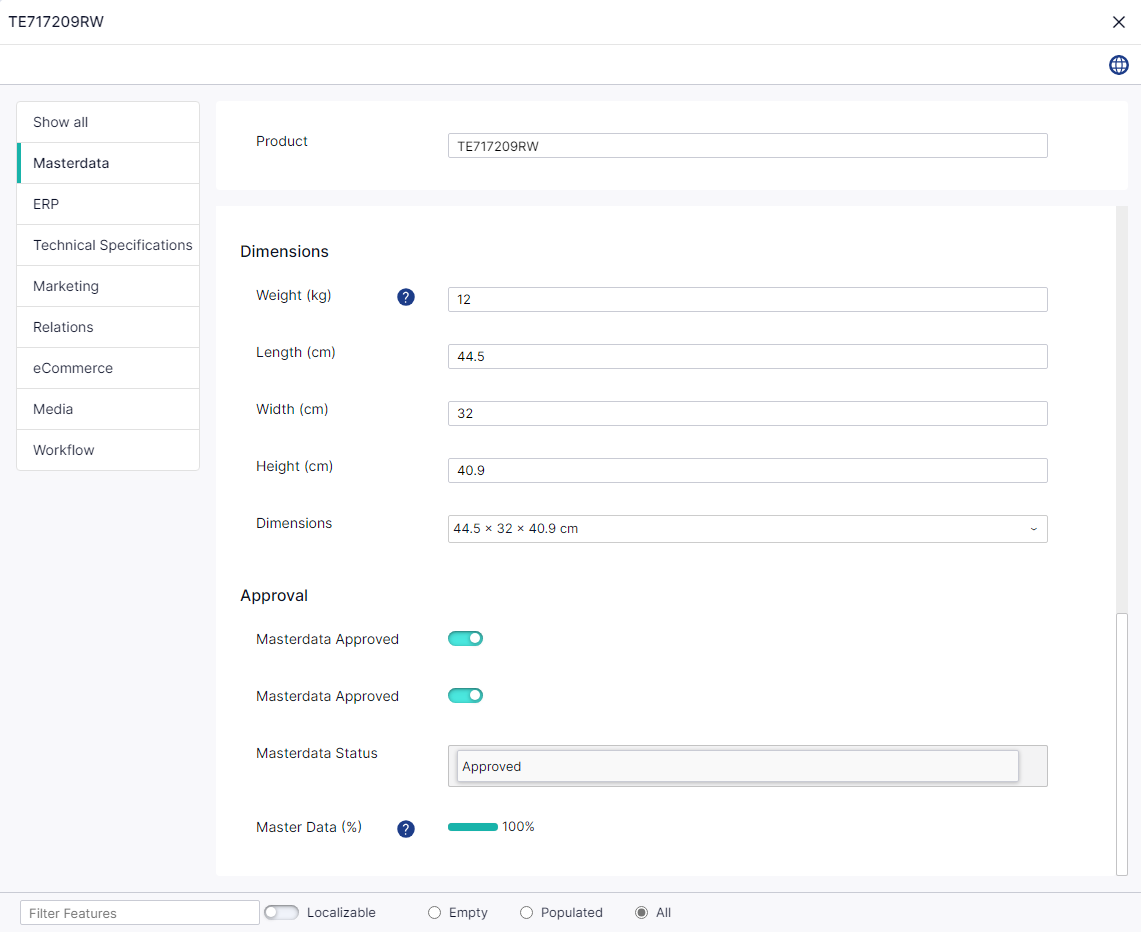Show all feature groups
Viewport: 1141px width, 932px height.
coord(108,122)
